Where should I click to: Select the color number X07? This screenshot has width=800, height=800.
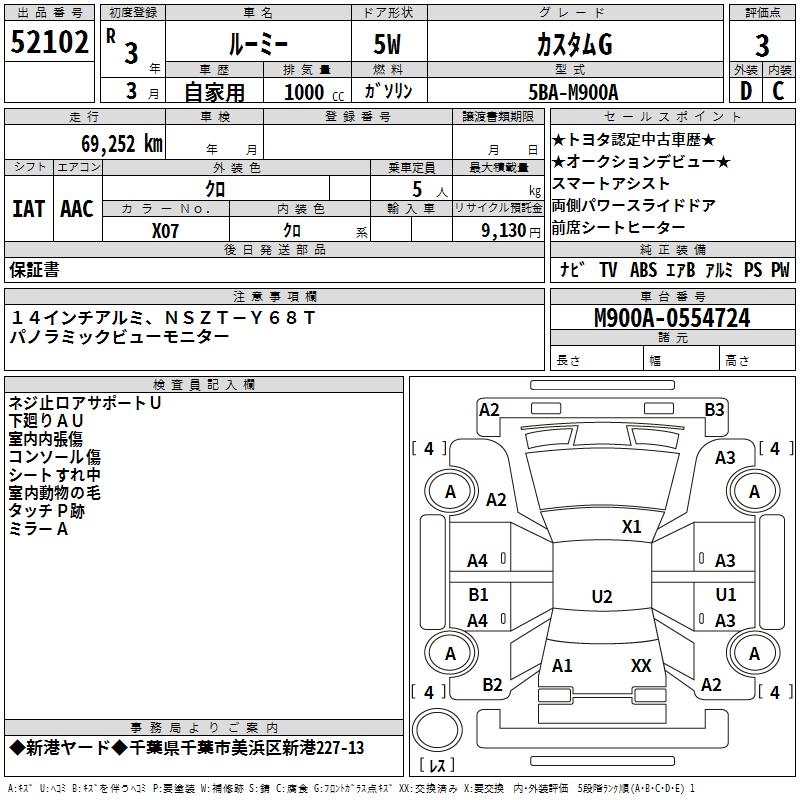coord(165,231)
